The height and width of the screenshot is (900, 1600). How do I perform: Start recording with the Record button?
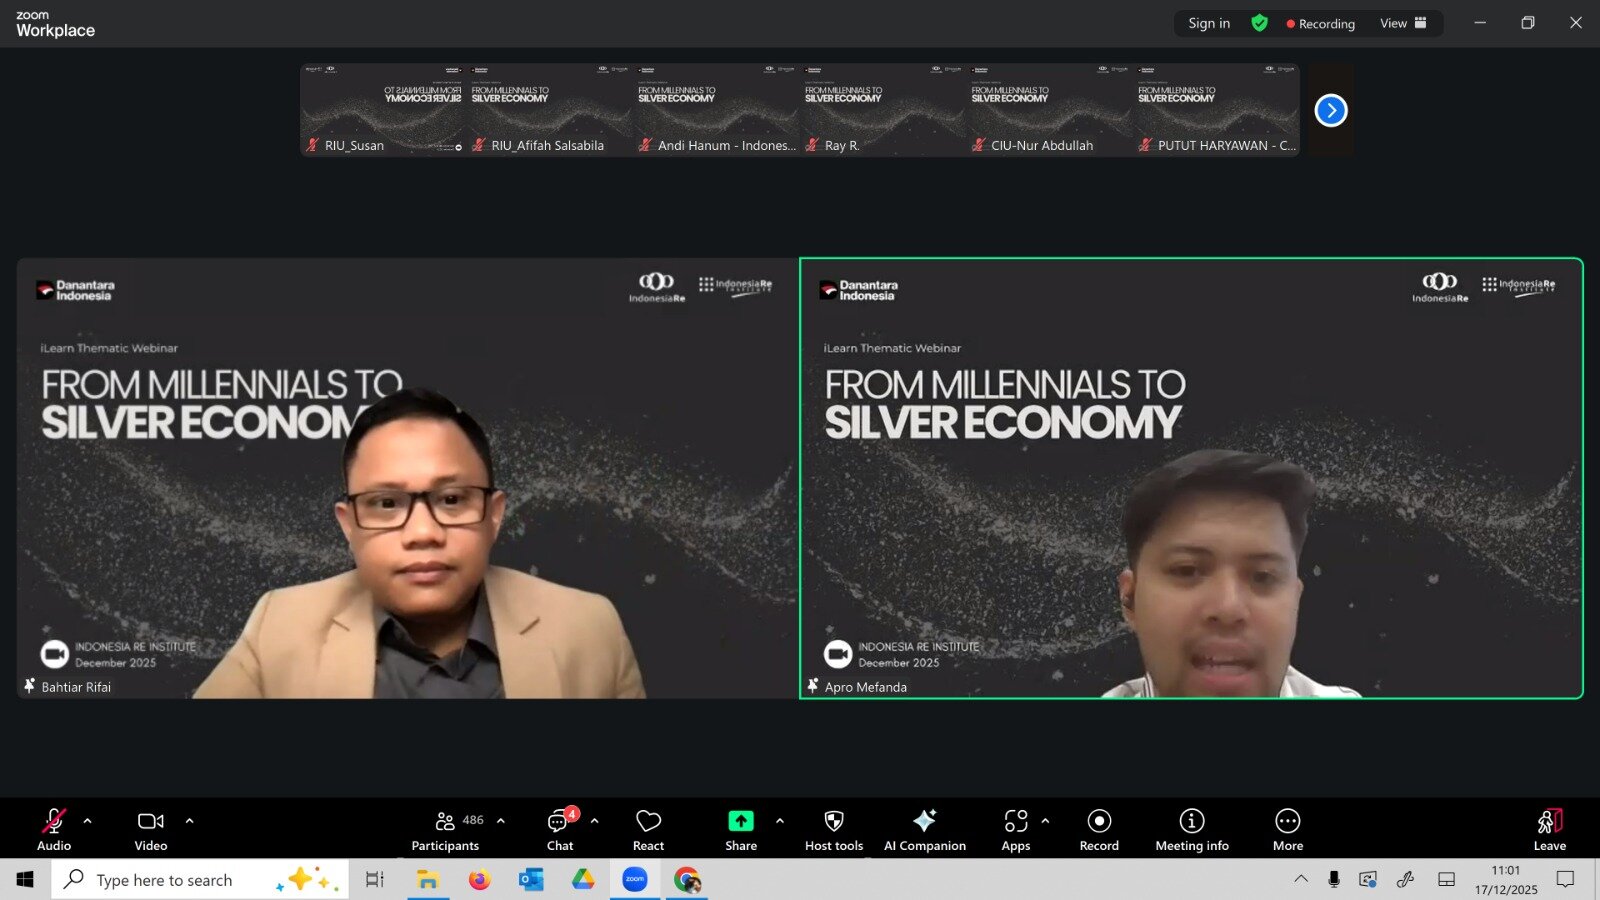tap(1099, 829)
